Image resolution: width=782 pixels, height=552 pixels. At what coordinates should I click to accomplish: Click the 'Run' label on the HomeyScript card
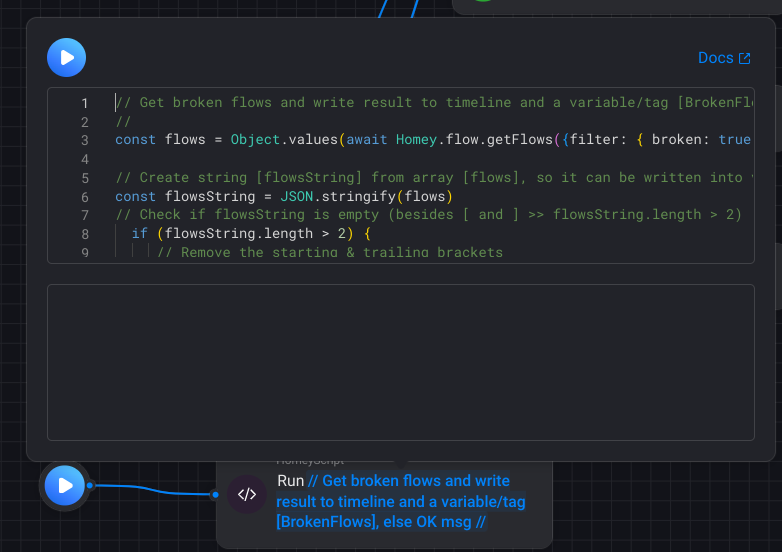[290, 481]
